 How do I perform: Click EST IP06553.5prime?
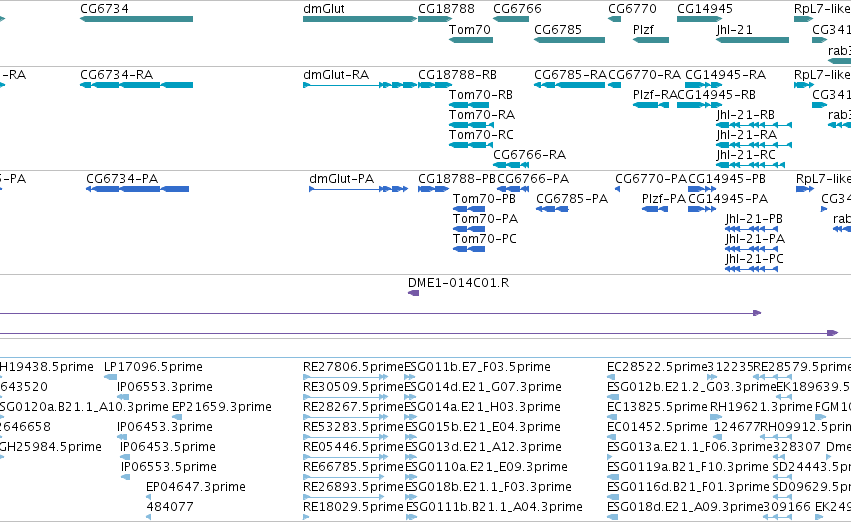pos(169,468)
